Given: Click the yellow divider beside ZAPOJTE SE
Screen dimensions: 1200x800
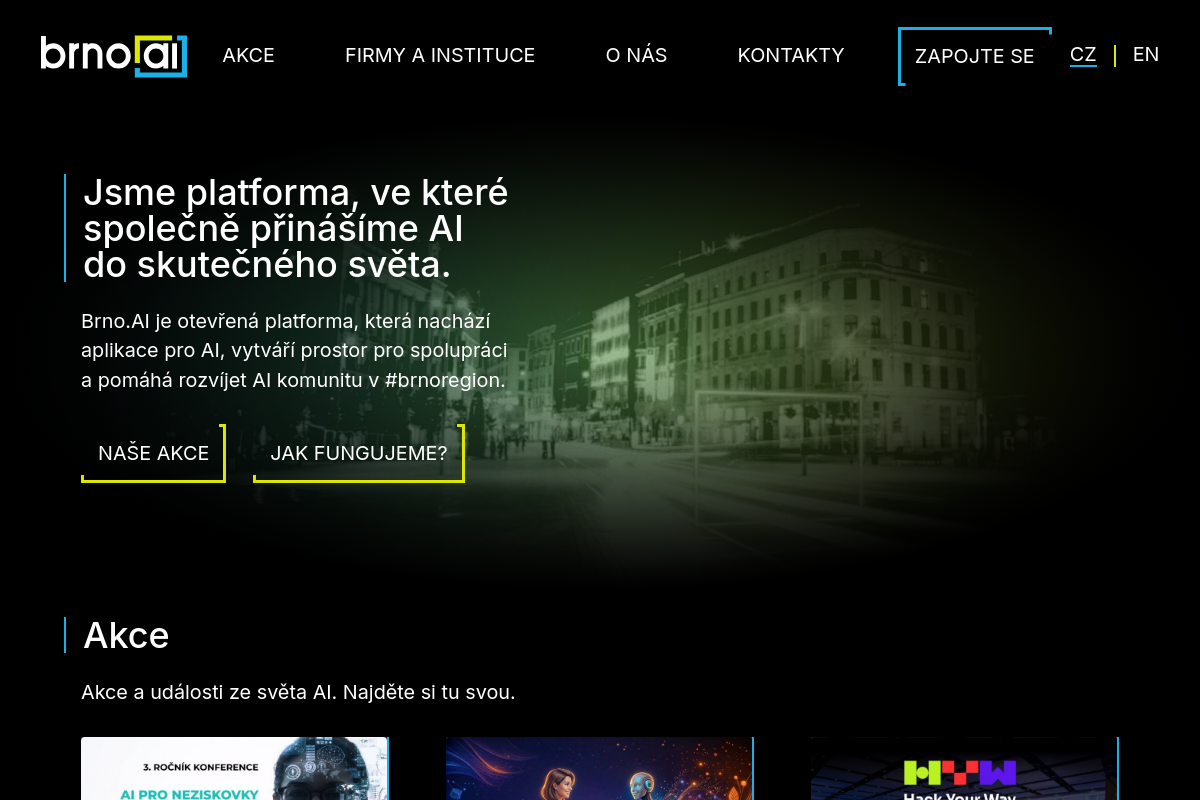Looking at the screenshot, I should coord(1114,55).
